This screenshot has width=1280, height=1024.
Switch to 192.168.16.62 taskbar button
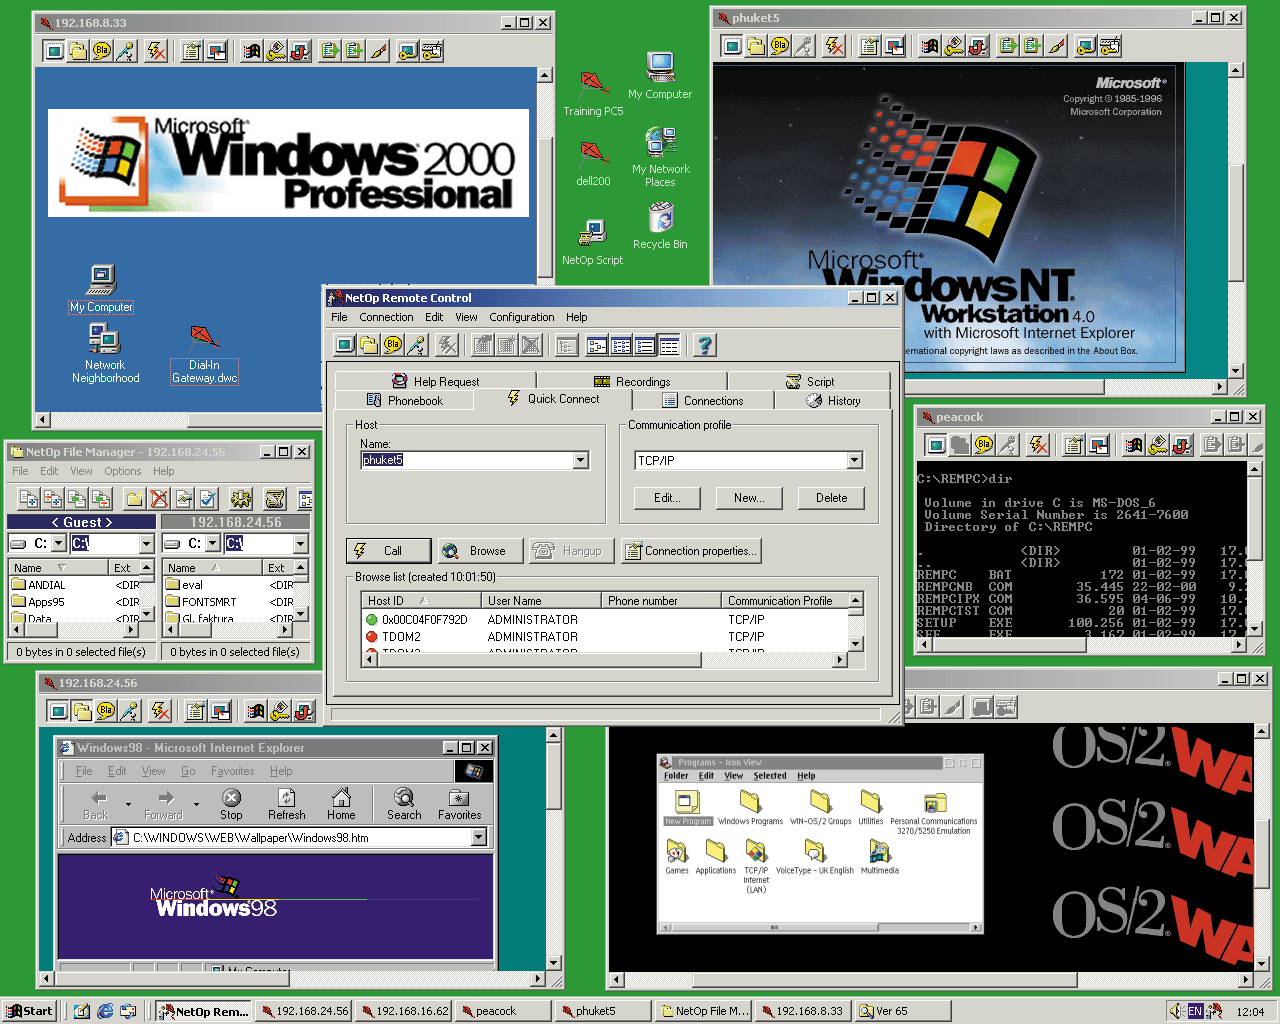[404, 1011]
